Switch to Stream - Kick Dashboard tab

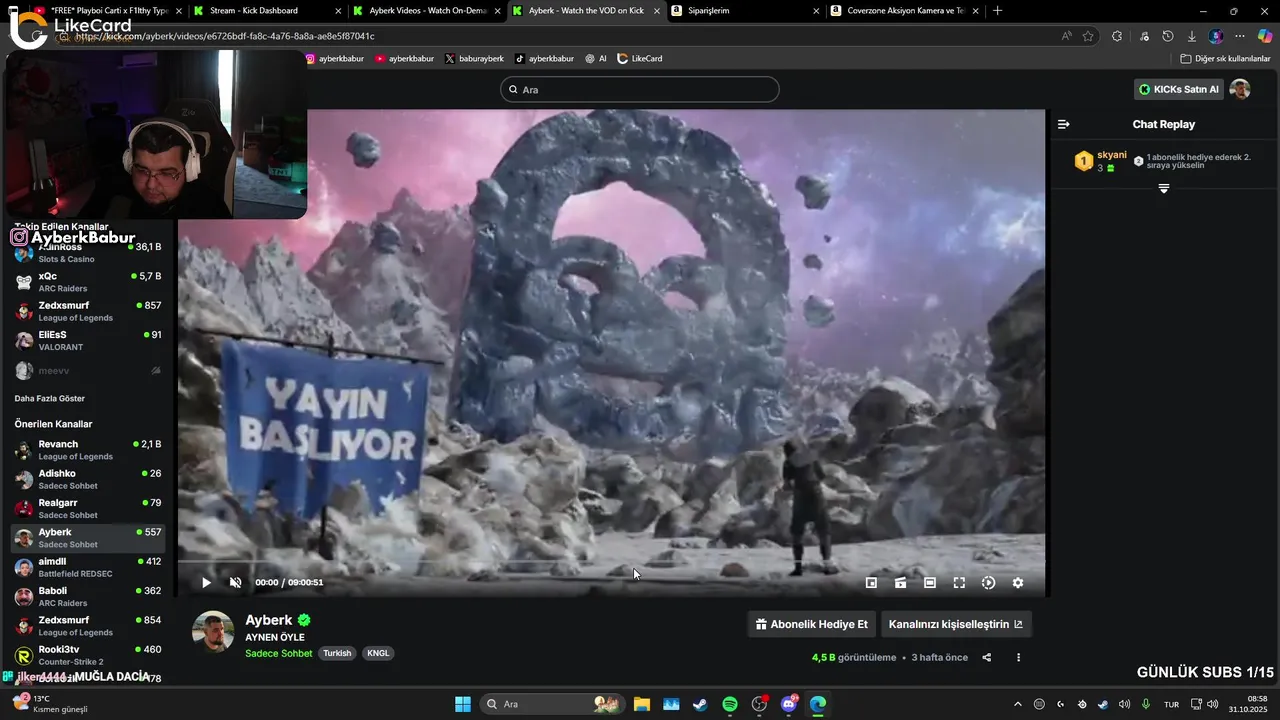click(266, 11)
